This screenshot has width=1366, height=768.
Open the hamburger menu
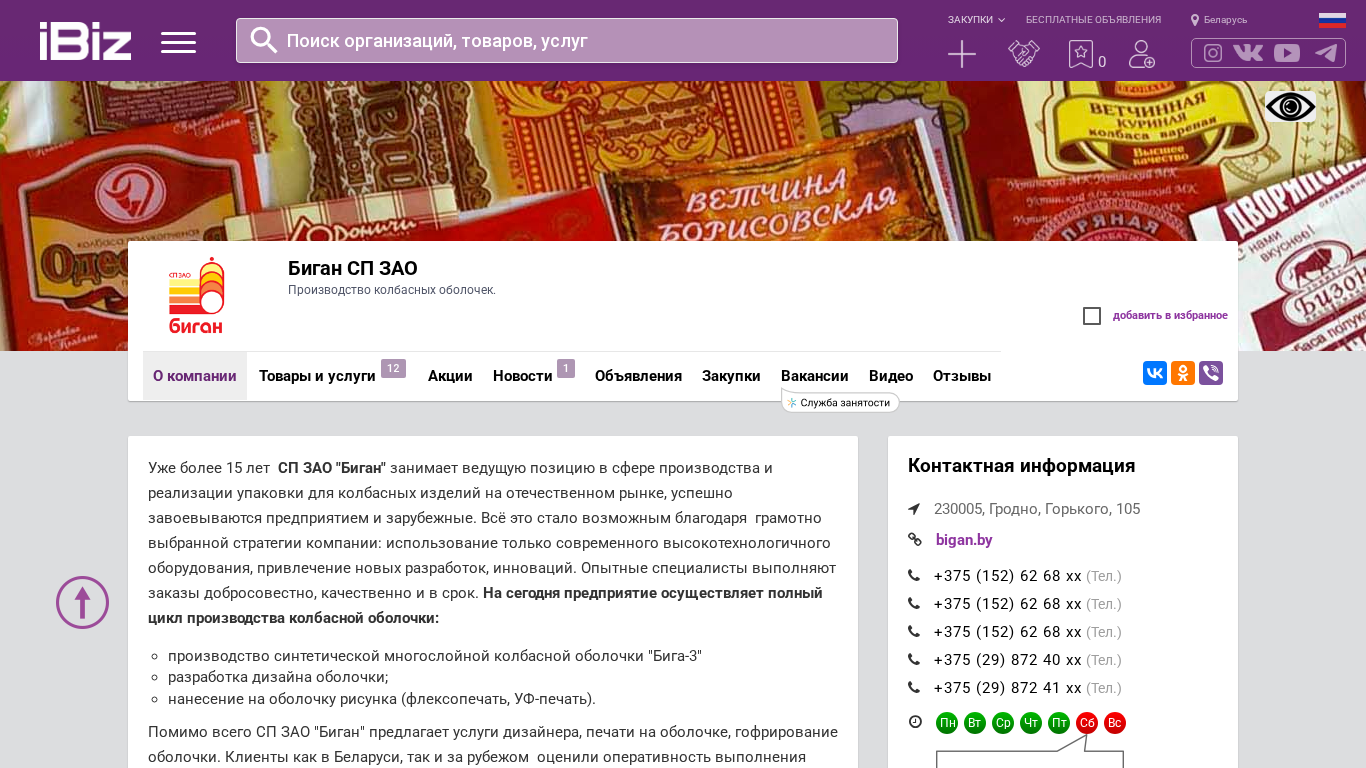pos(178,42)
